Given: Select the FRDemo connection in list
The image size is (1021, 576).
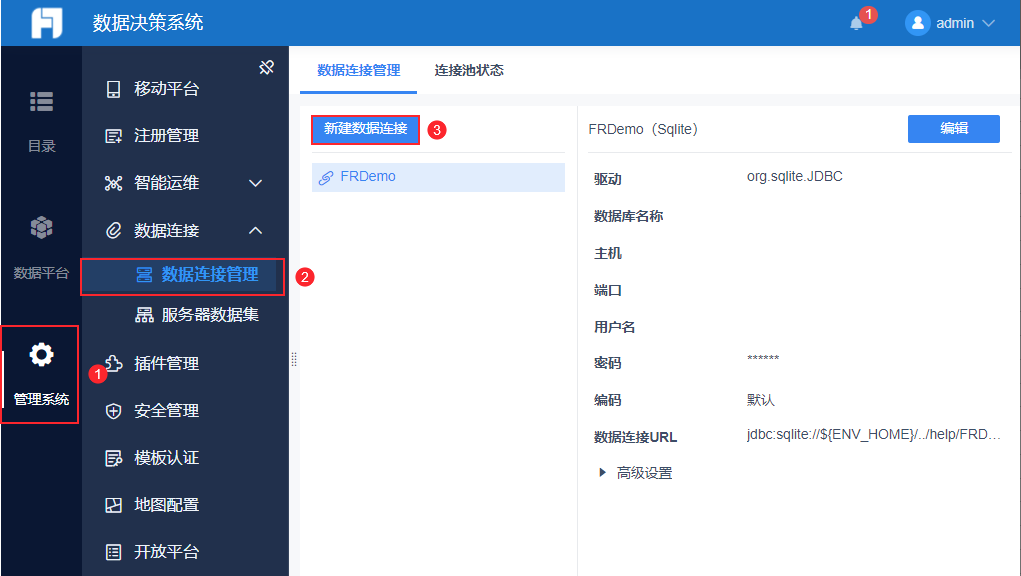Looking at the screenshot, I should (438, 177).
